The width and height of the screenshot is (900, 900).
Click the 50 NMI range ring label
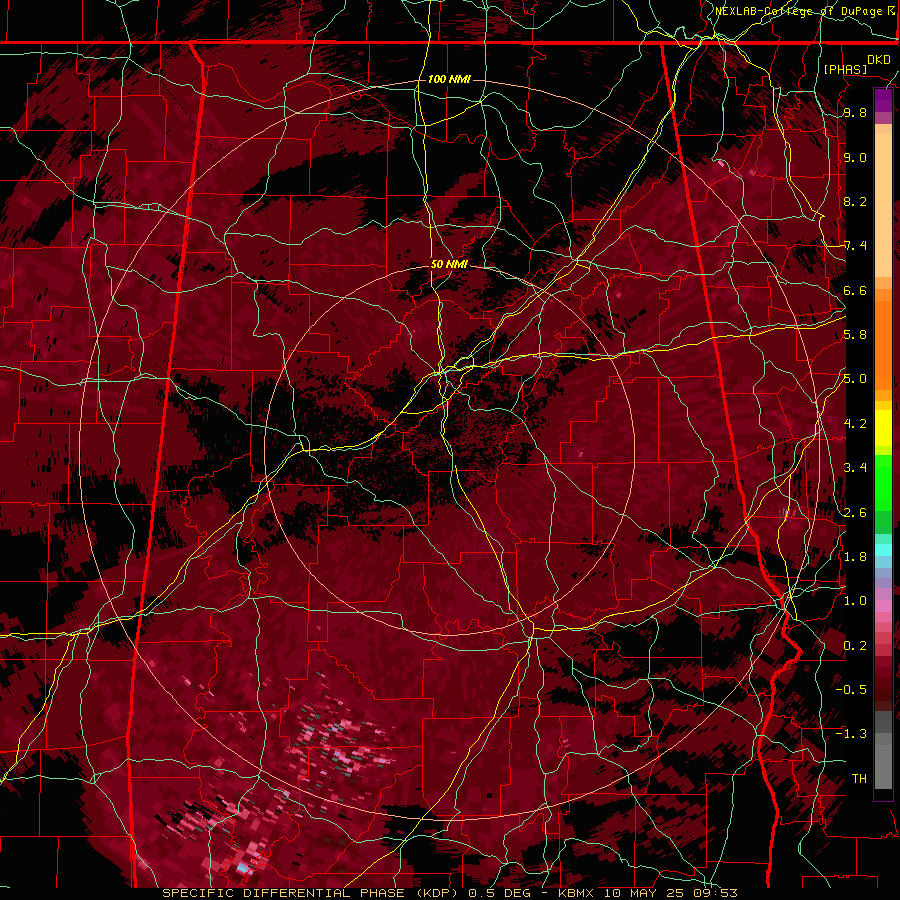click(449, 265)
